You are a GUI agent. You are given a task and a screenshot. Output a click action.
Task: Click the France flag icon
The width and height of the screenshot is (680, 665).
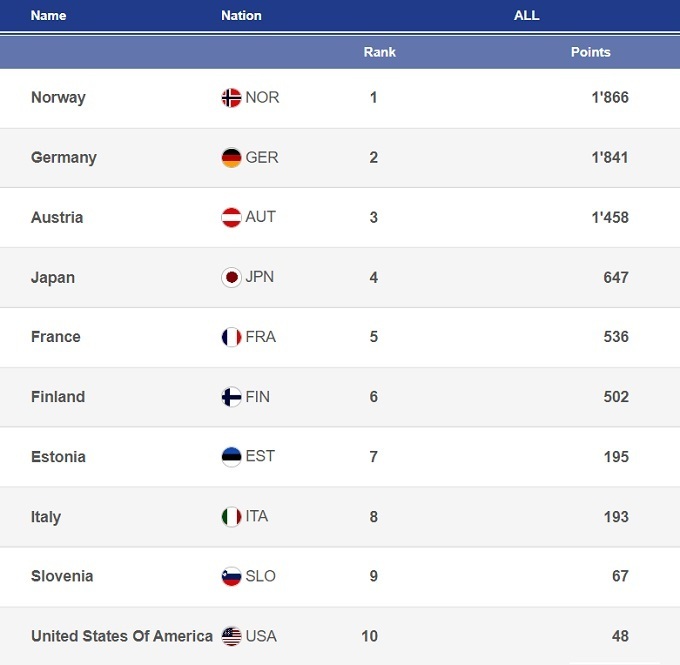(231, 337)
